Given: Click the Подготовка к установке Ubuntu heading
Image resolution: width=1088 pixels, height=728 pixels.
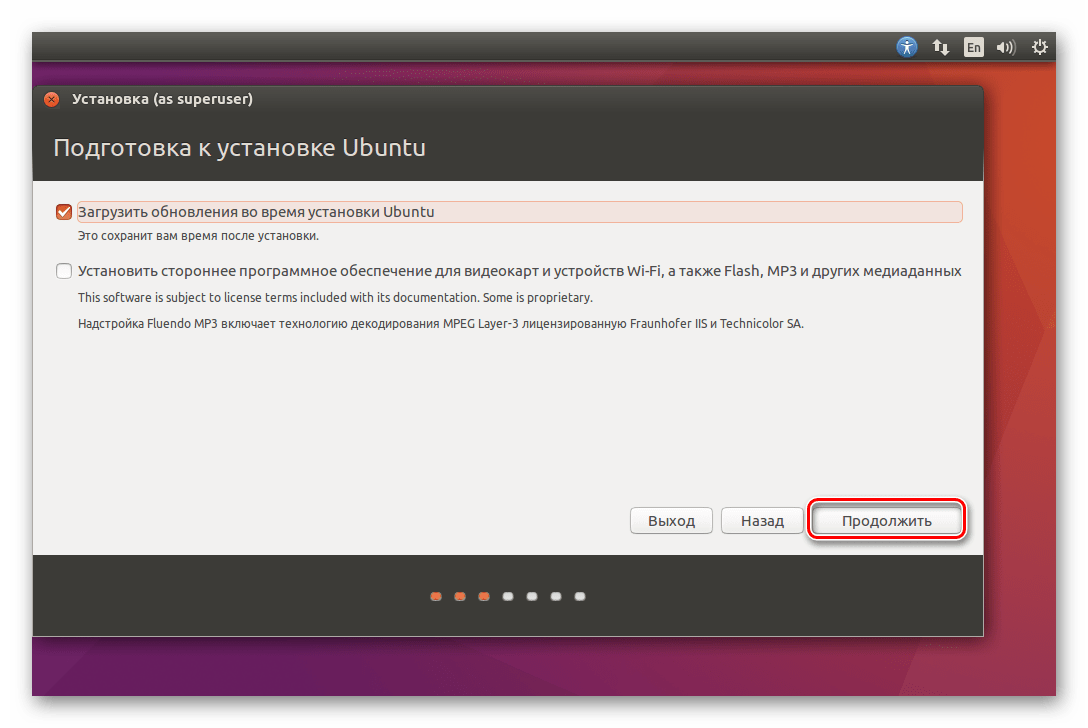Looking at the screenshot, I should tap(239, 148).
